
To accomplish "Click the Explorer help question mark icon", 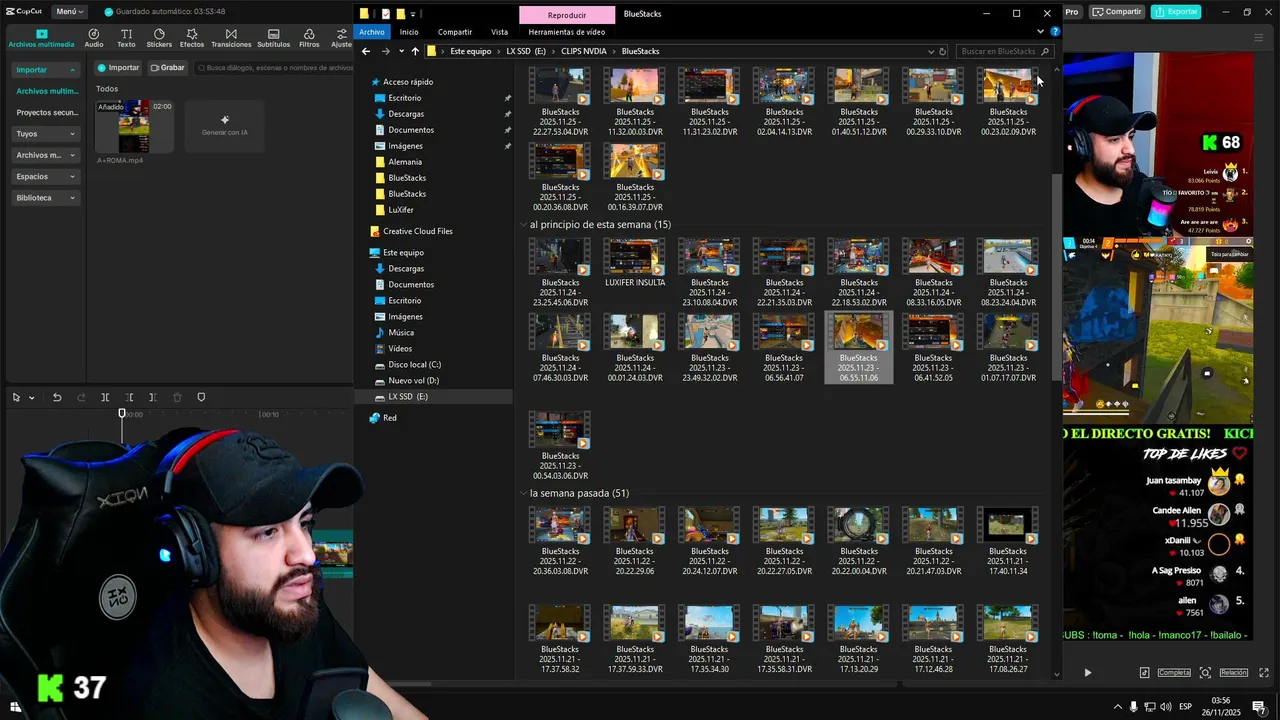I will pyautogui.click(x=1055, y=32).
